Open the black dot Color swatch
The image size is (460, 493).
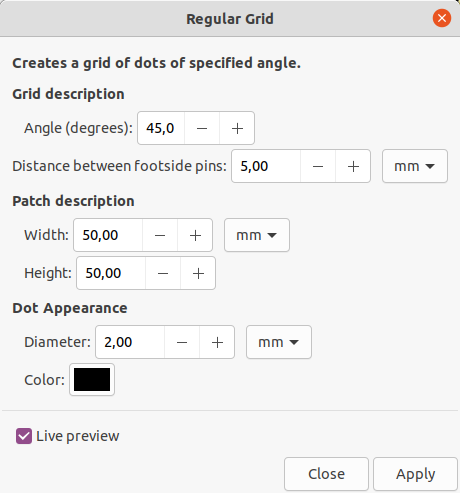point(92,380)
